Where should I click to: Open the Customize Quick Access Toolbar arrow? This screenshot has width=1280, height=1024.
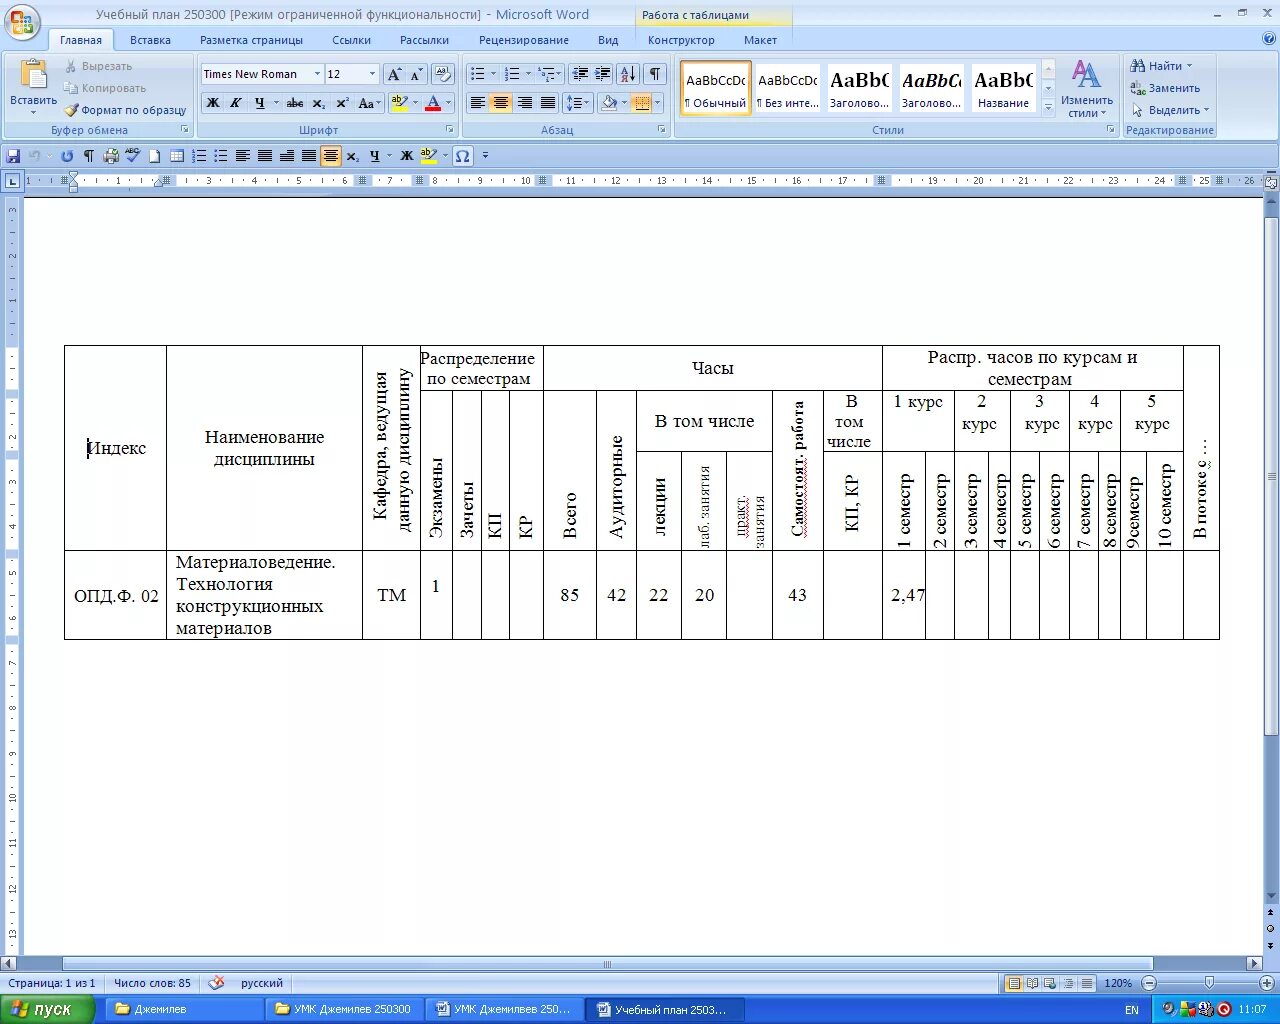485,156
